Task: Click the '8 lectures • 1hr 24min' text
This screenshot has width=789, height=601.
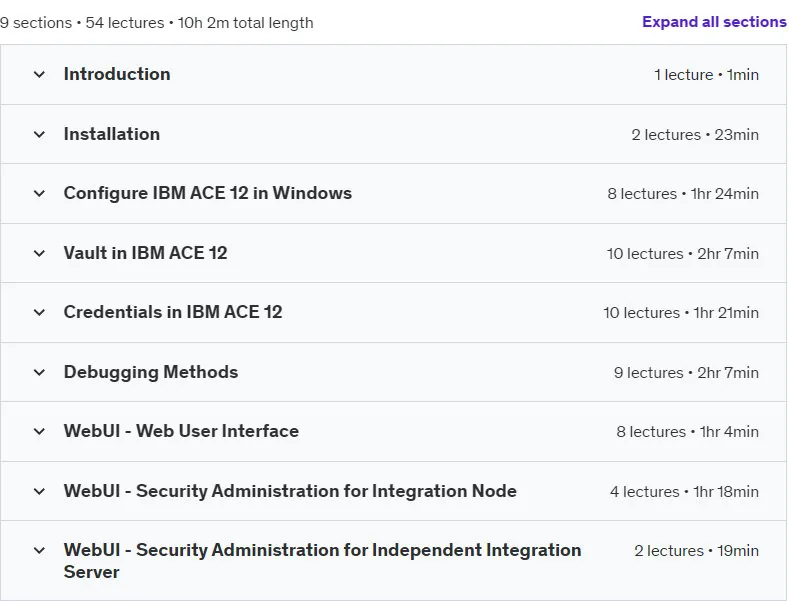Action: (x=683, y=193)
